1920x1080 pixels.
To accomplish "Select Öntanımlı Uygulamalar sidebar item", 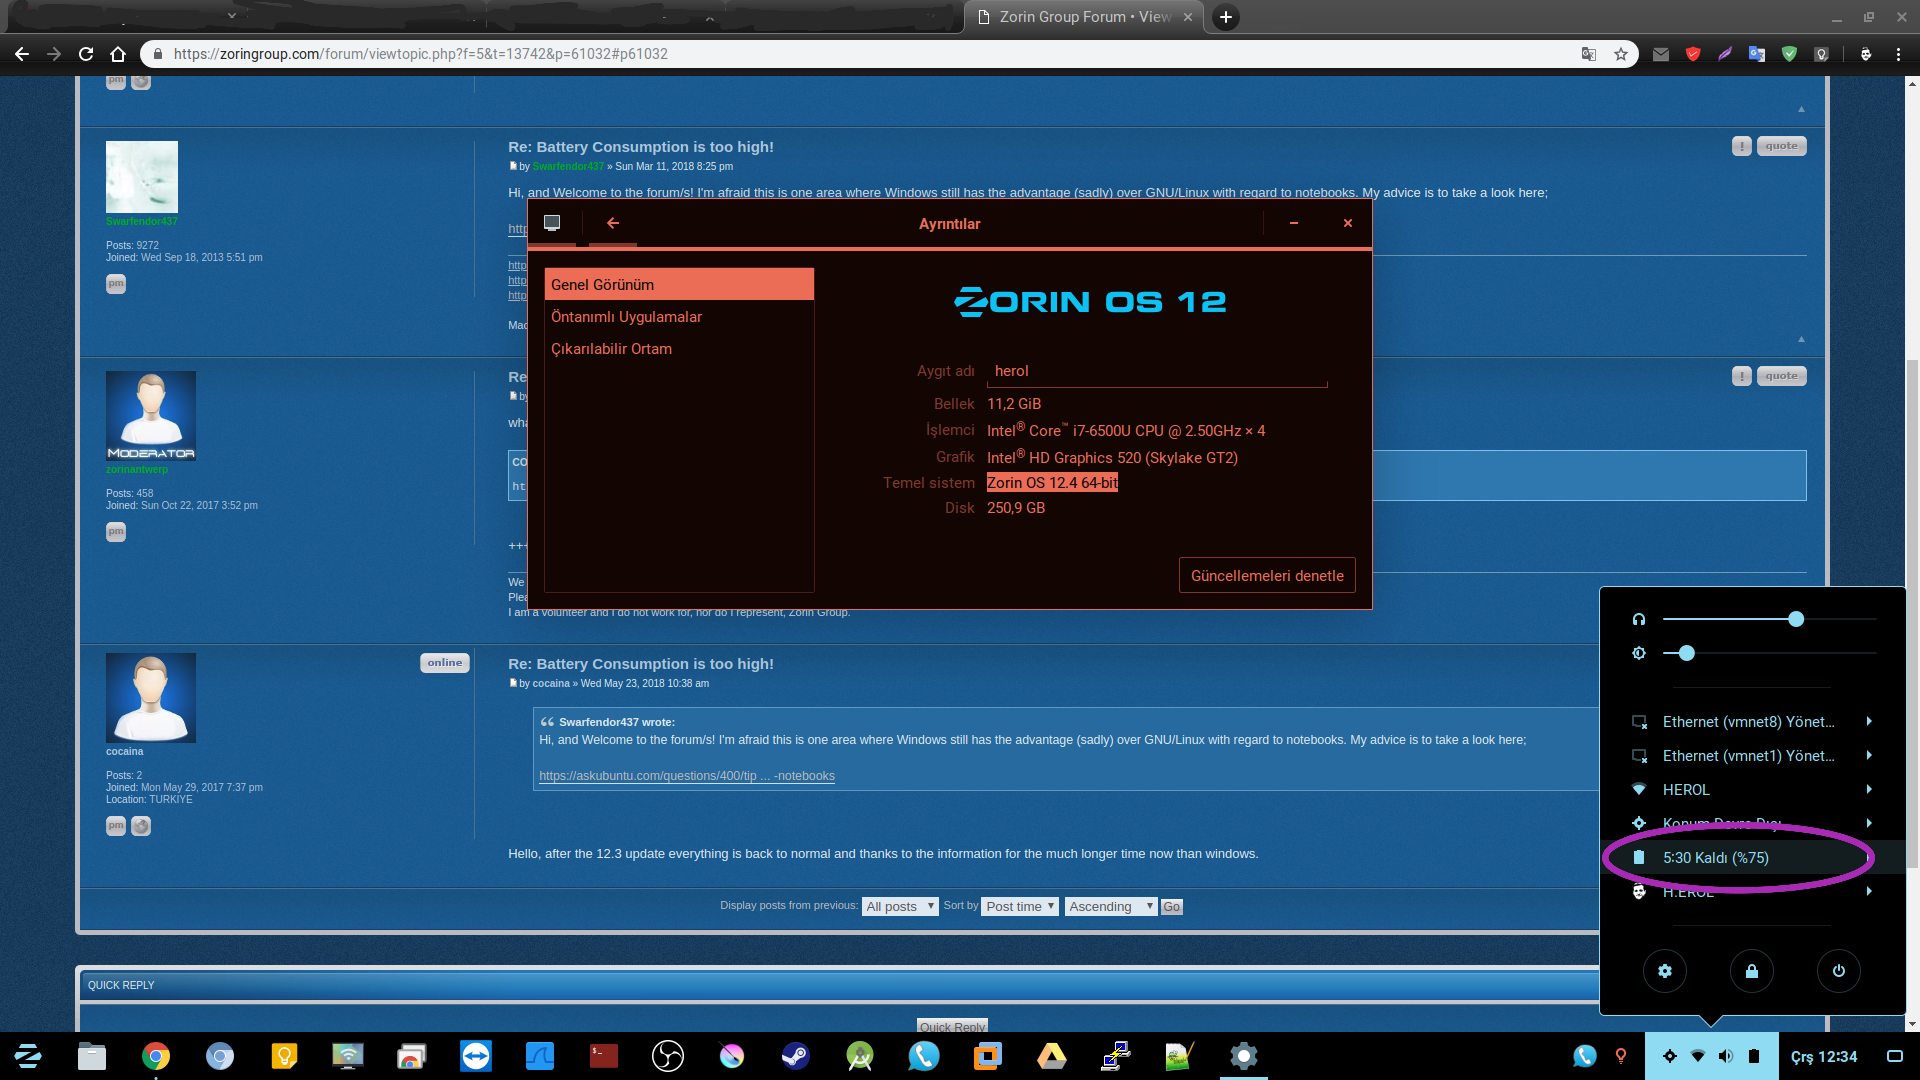I will tap(627, 317).
